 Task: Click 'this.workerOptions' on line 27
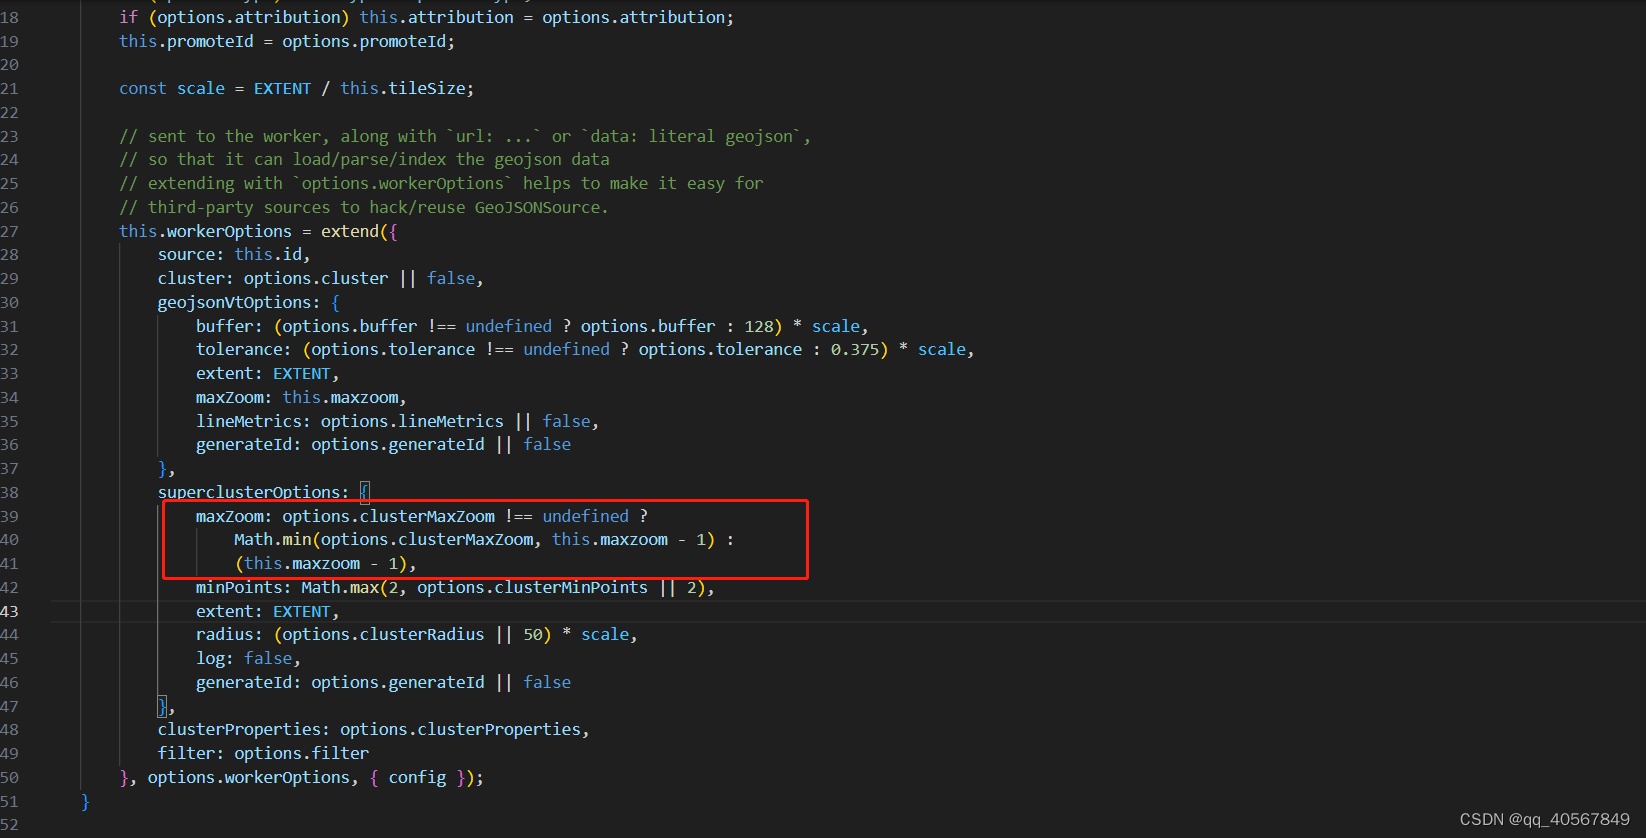205,231
